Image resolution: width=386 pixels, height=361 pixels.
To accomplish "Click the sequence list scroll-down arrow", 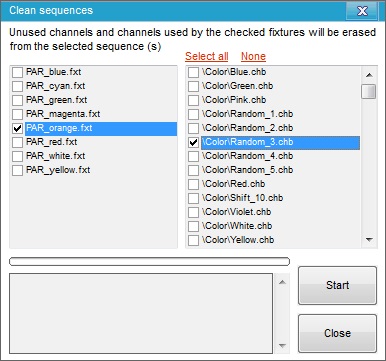I will 369,239.
